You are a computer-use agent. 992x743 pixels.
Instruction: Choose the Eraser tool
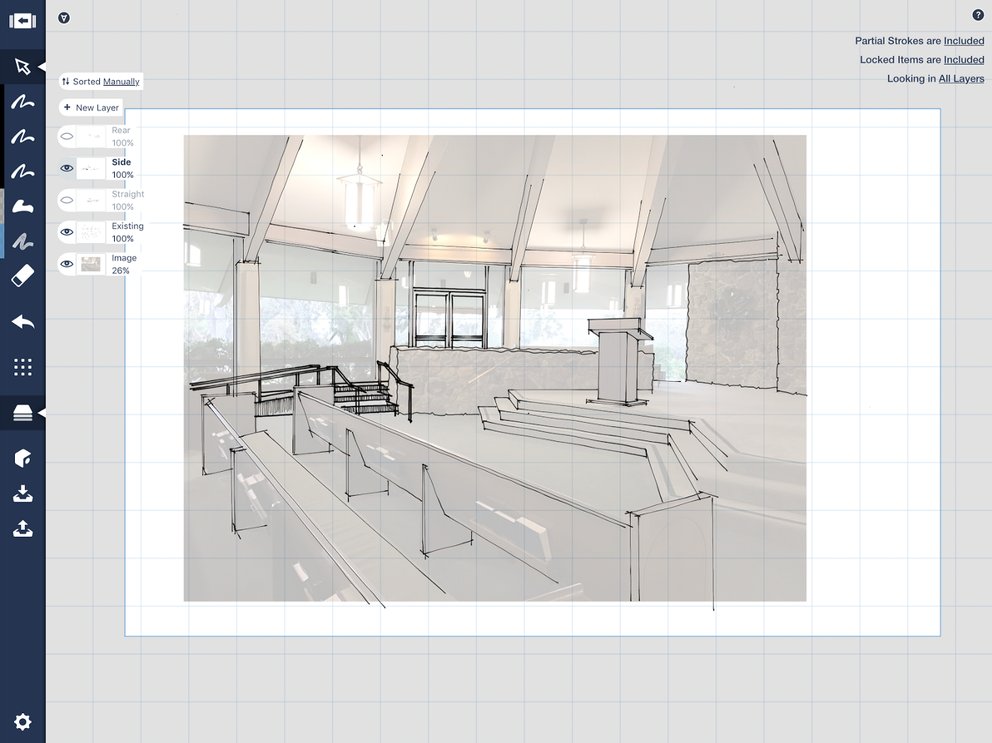click(22, 277)
